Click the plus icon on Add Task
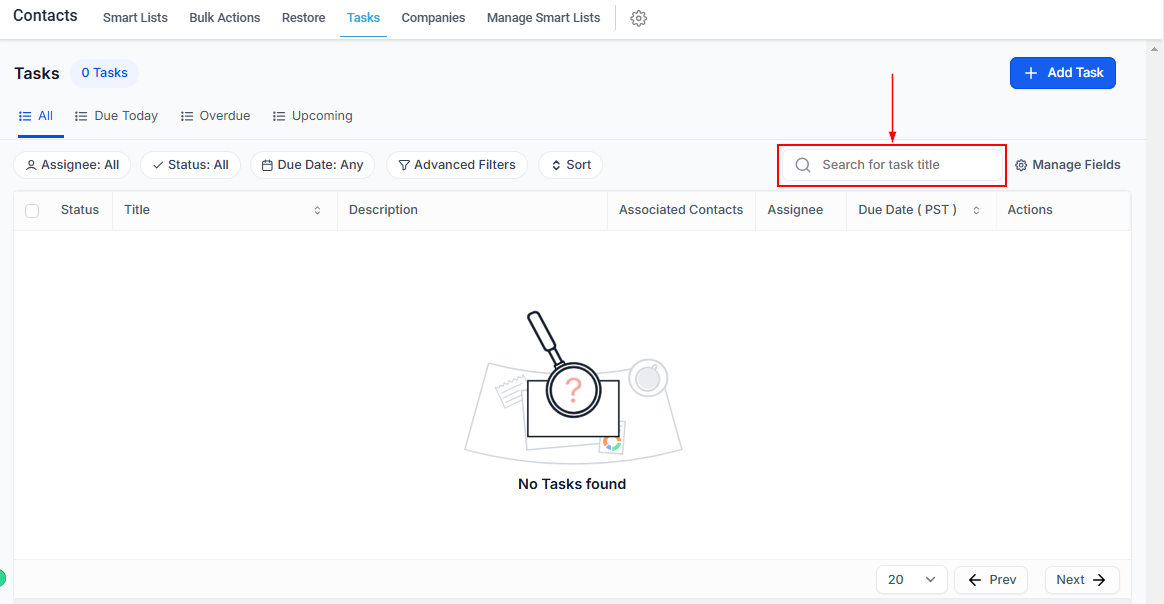 click(x=1031, y=73)
